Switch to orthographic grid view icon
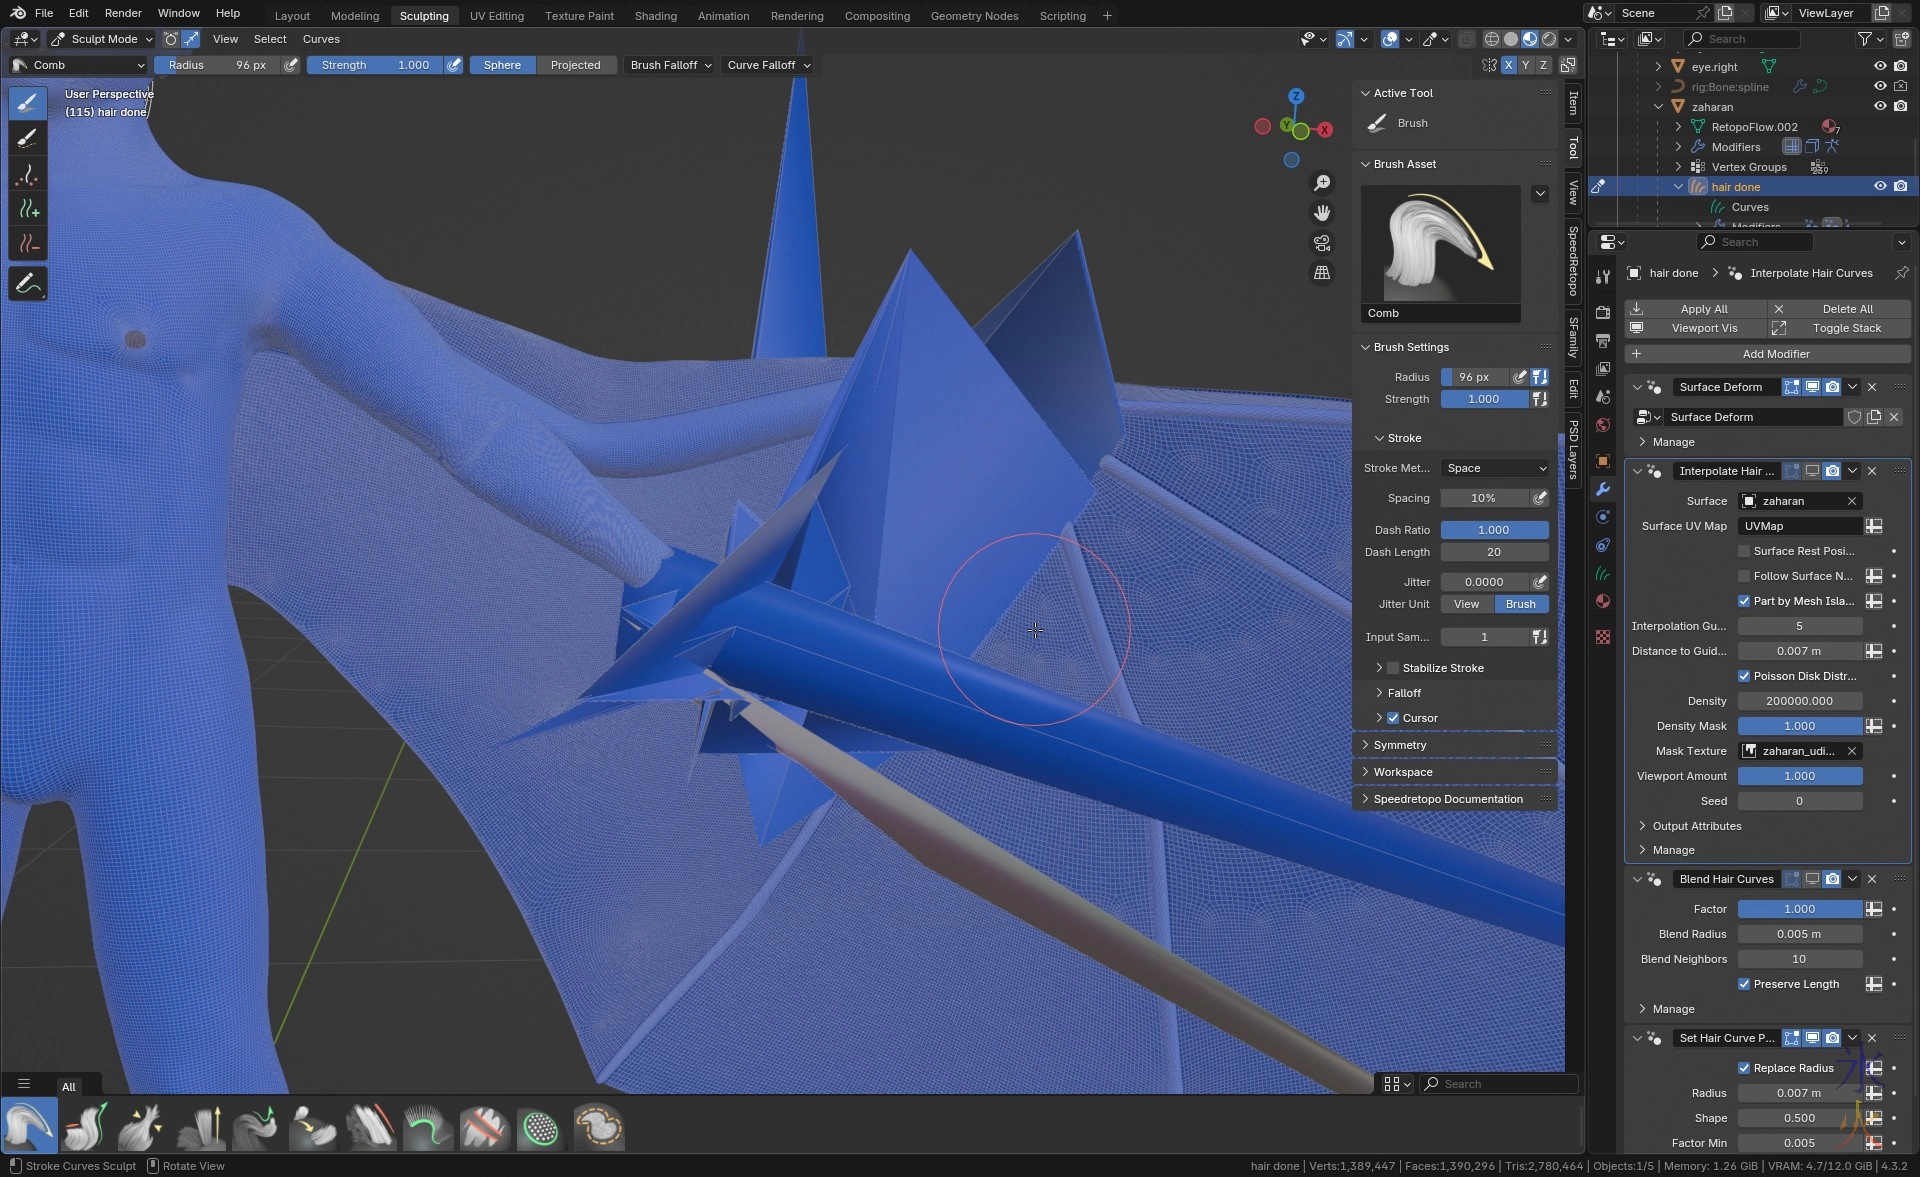 (1322, 273)
